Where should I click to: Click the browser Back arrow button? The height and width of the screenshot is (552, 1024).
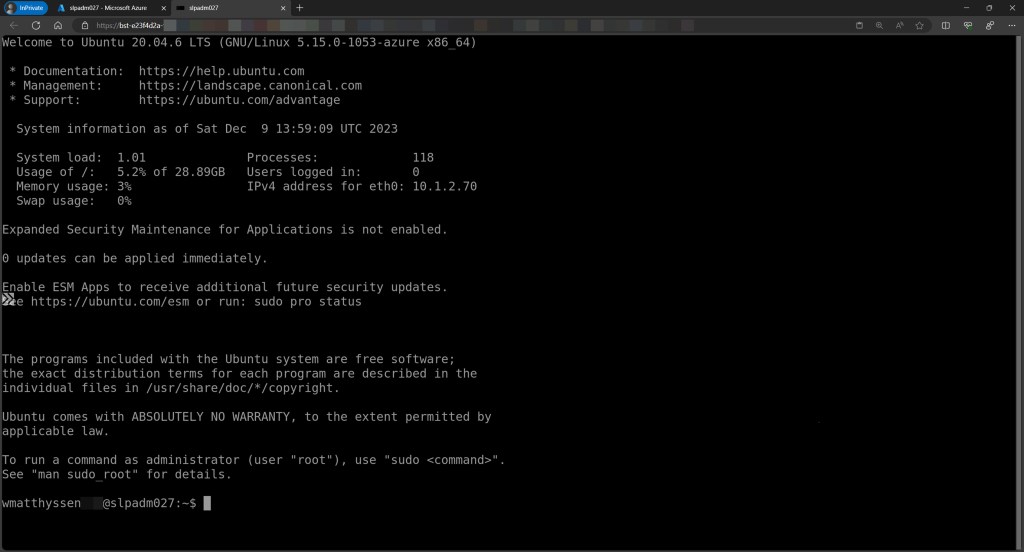click(x=14, y=25)
